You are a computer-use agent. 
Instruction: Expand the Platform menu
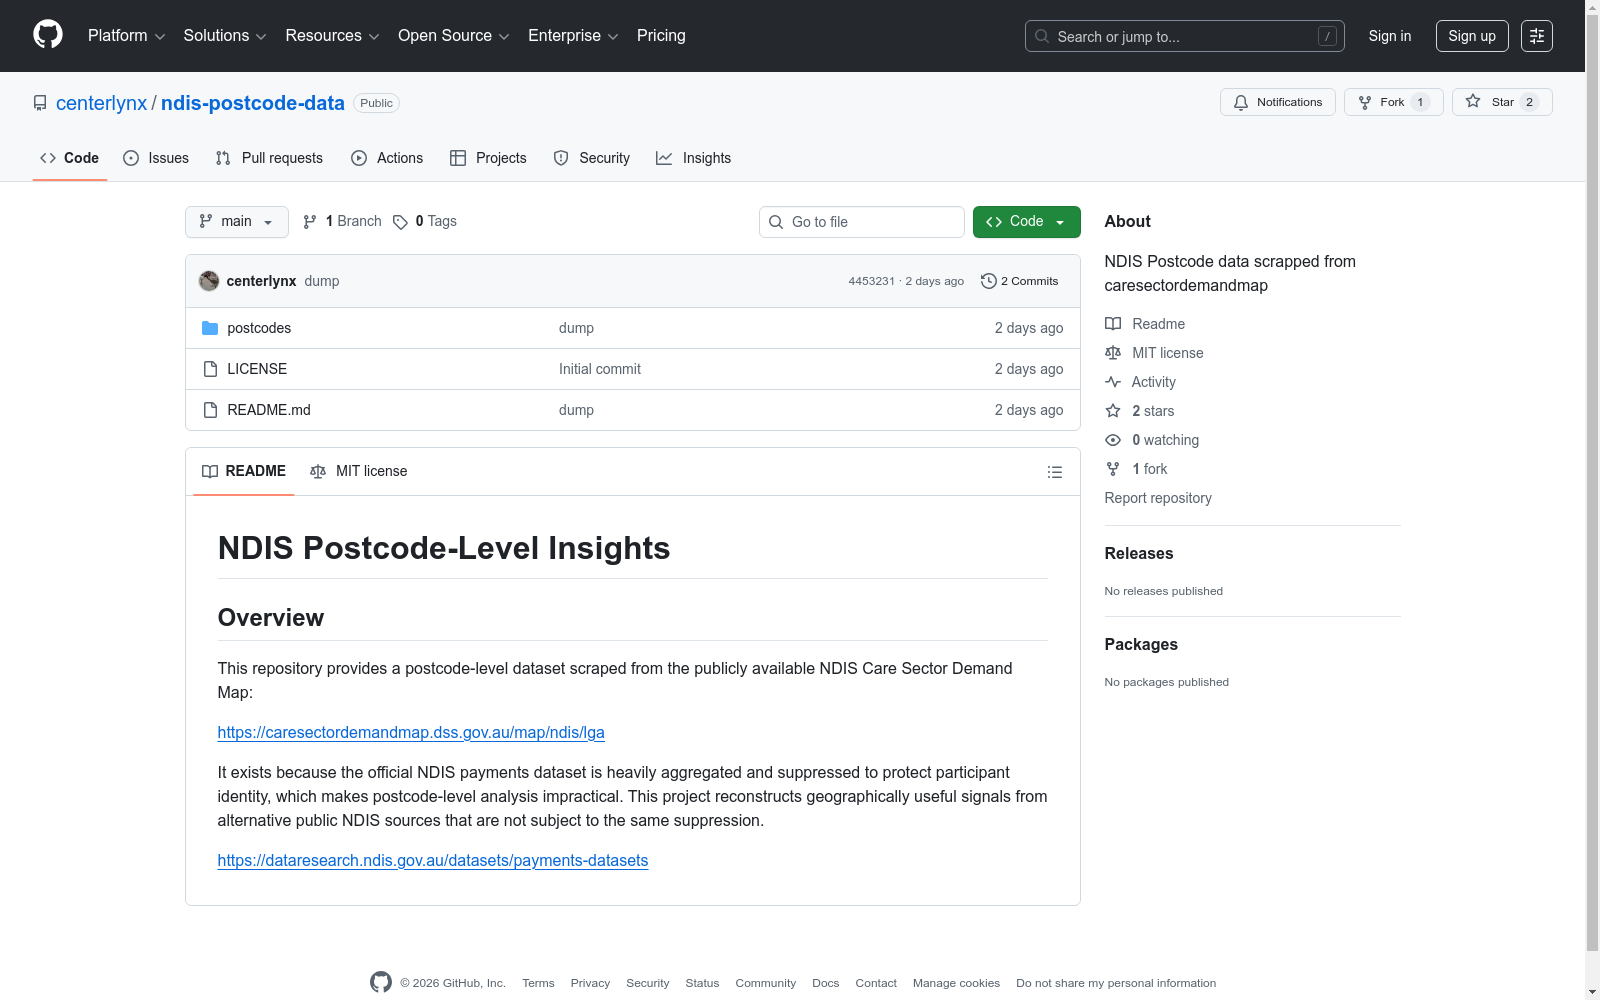[x=126, y=36]
